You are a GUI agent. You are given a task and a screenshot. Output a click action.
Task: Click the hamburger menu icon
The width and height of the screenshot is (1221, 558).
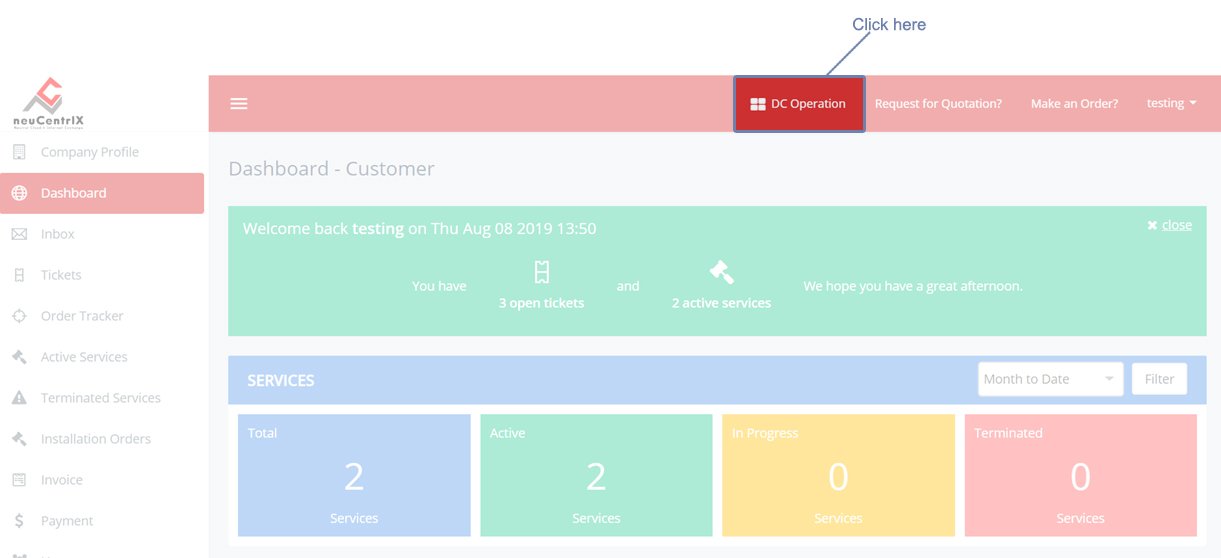[x=239, y=104]
